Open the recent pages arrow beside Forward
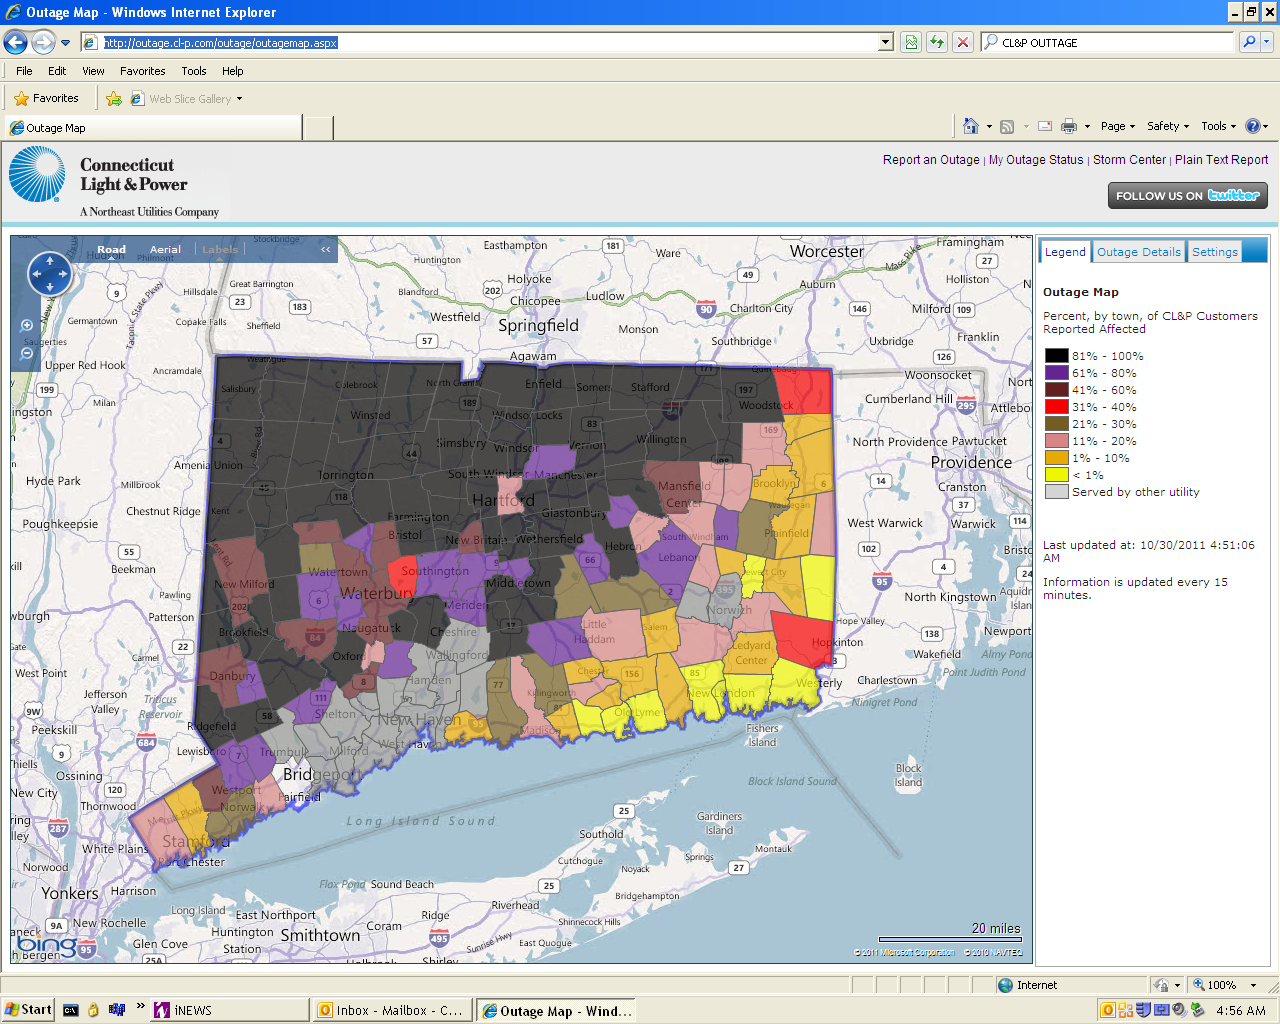Screen dimensions: 1280x1024 (65, 43)
